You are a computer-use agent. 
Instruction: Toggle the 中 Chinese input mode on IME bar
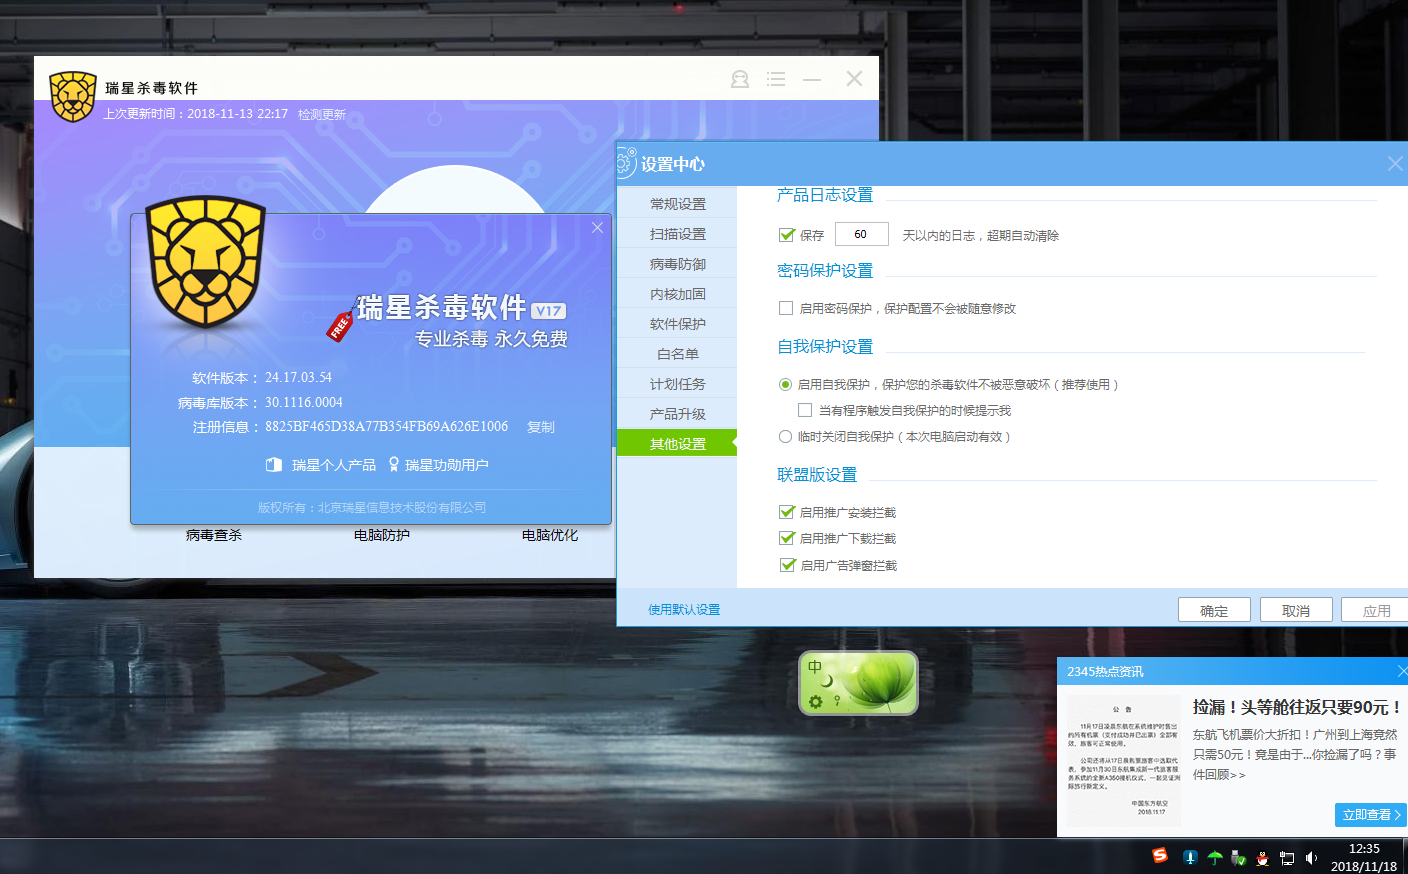click(815, 667)
